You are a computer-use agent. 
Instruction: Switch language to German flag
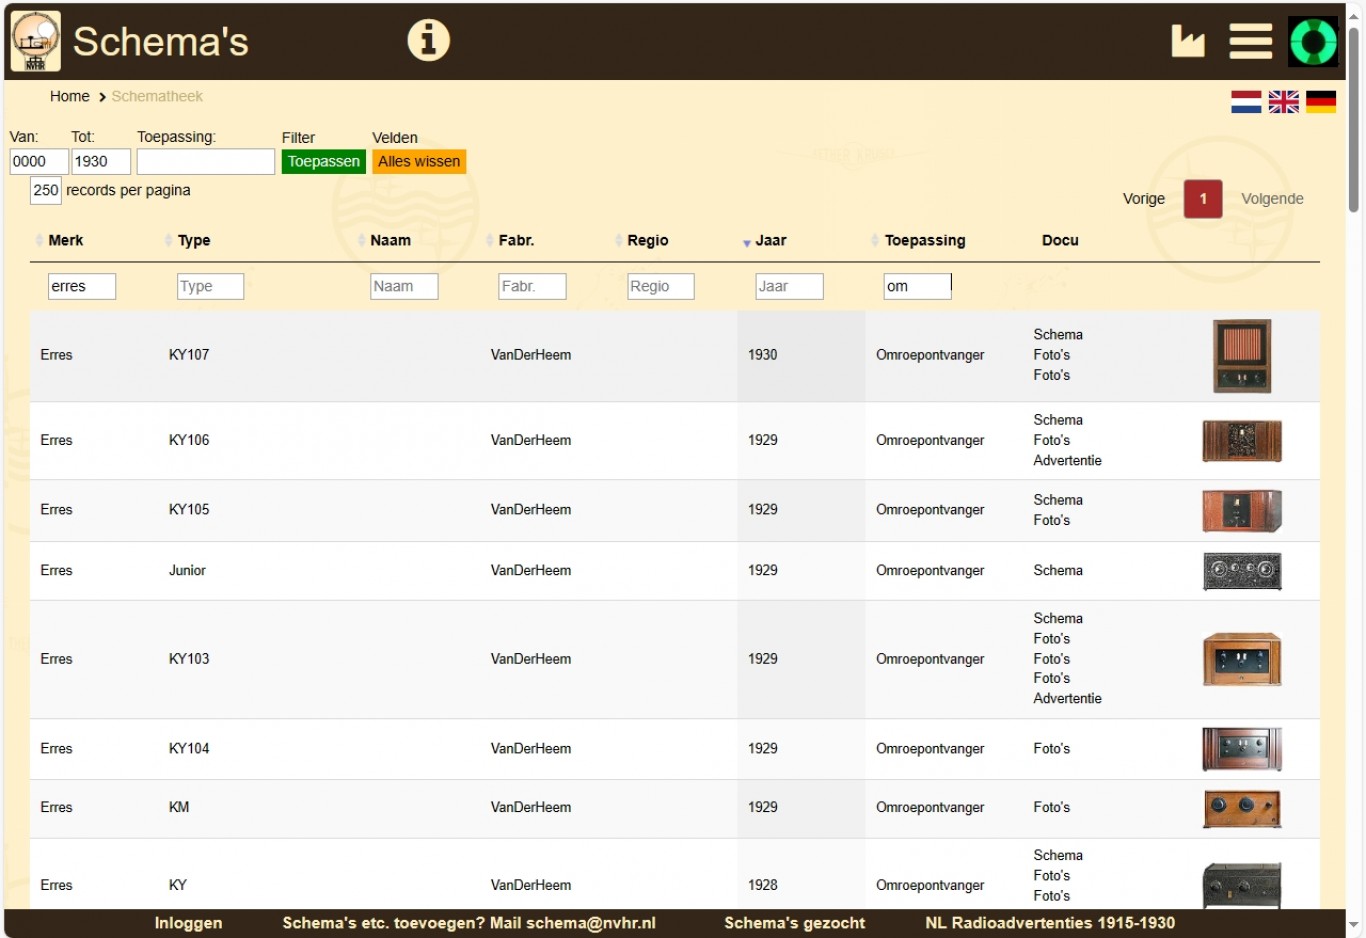(1320, 102)
